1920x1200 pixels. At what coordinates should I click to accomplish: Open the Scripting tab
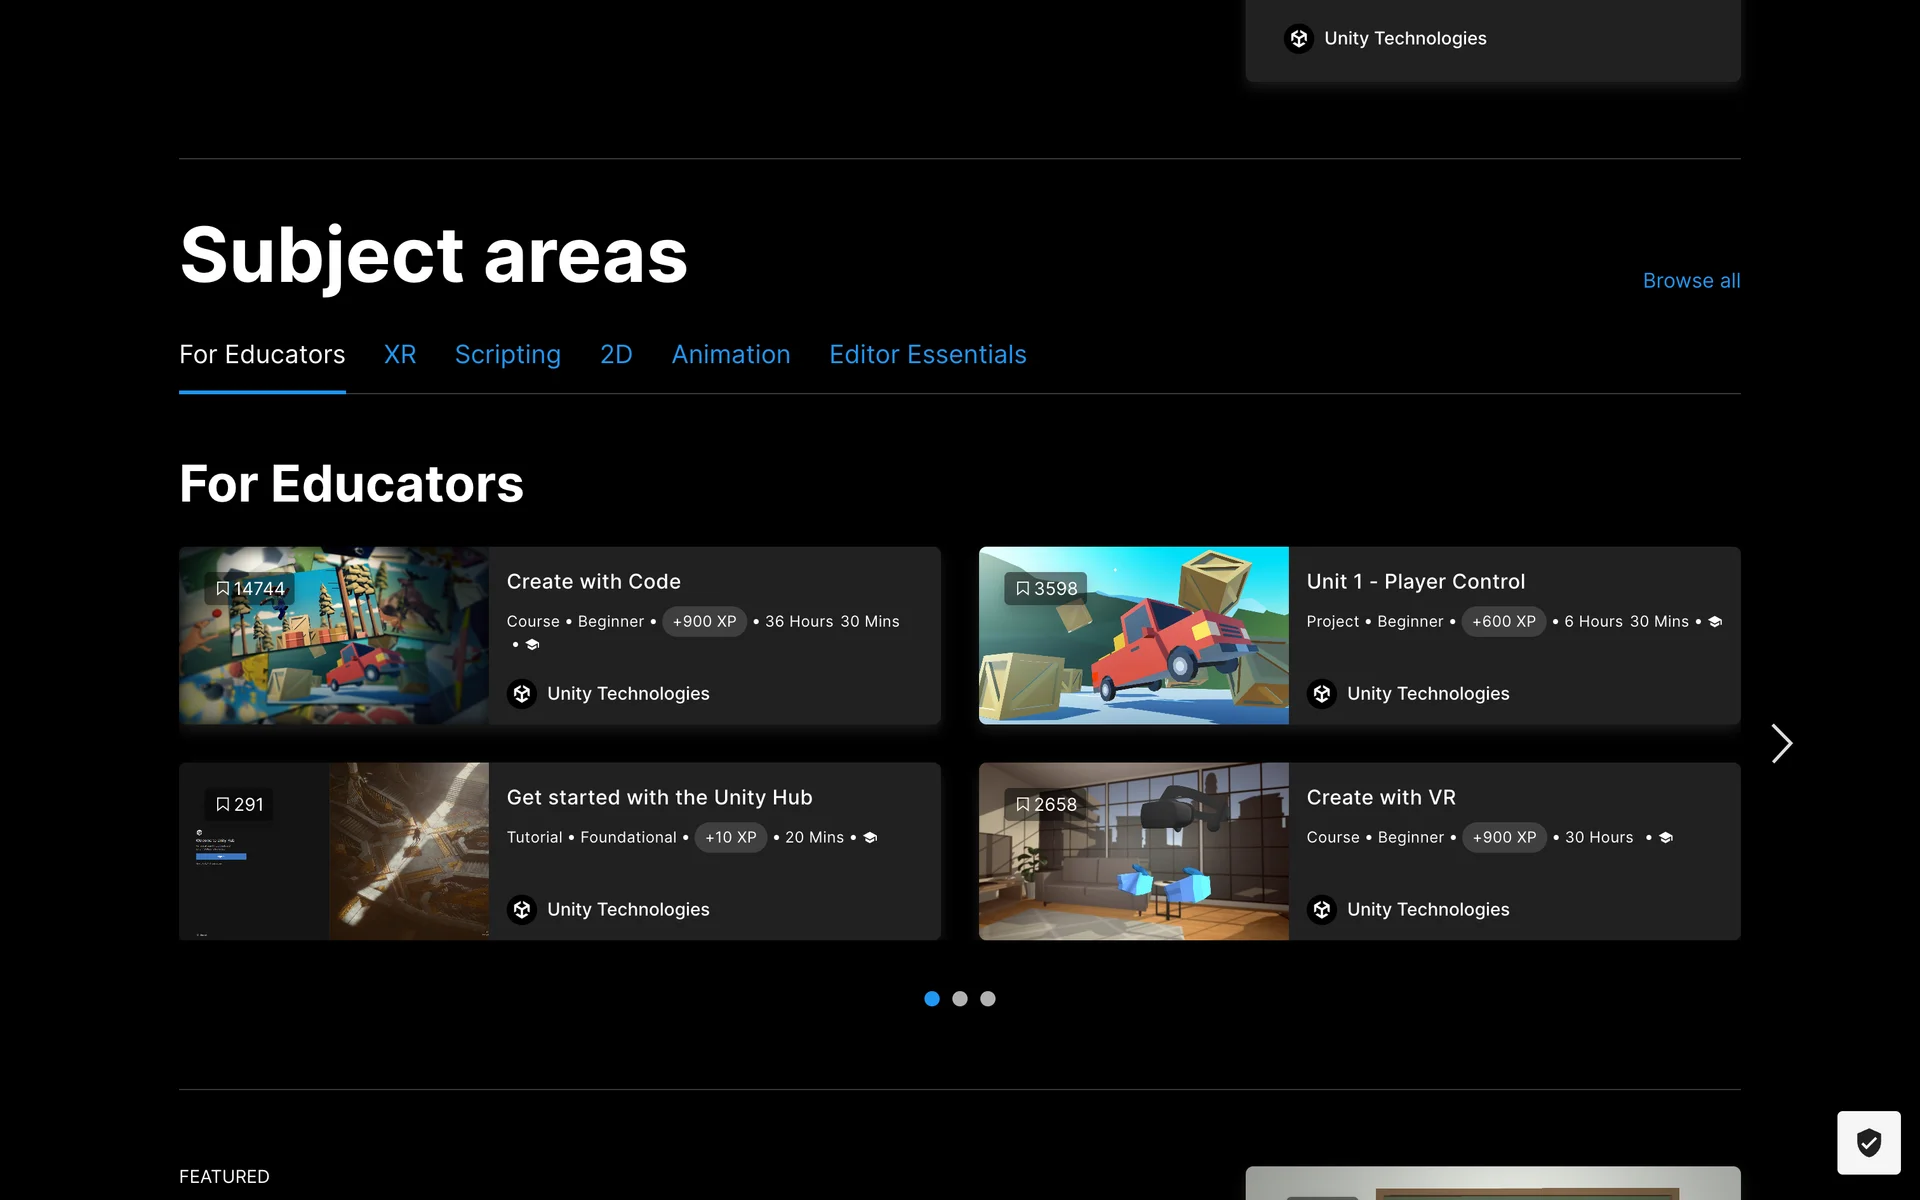pos(508,355)
